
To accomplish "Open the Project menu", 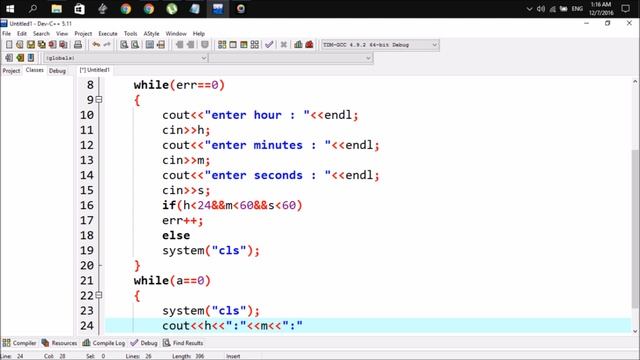I will click(x=83, y=33).
